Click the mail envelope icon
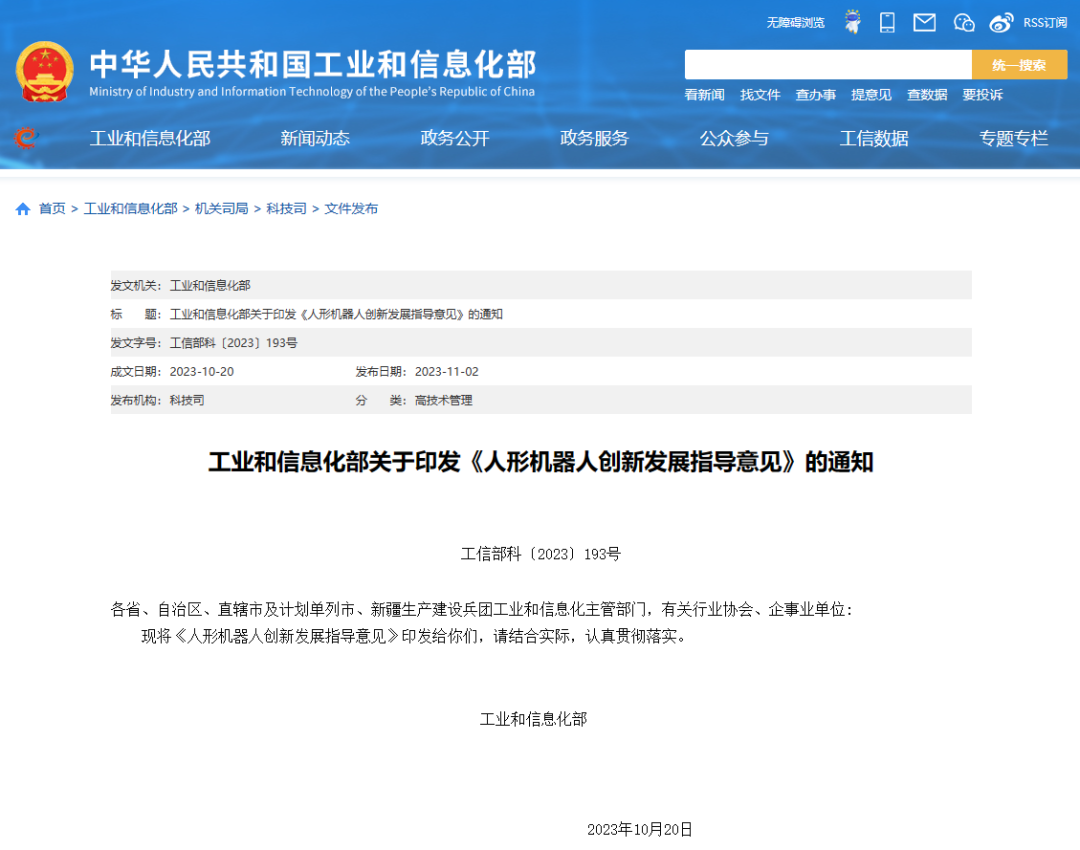The image size is (1080, 850). [924, 22]
